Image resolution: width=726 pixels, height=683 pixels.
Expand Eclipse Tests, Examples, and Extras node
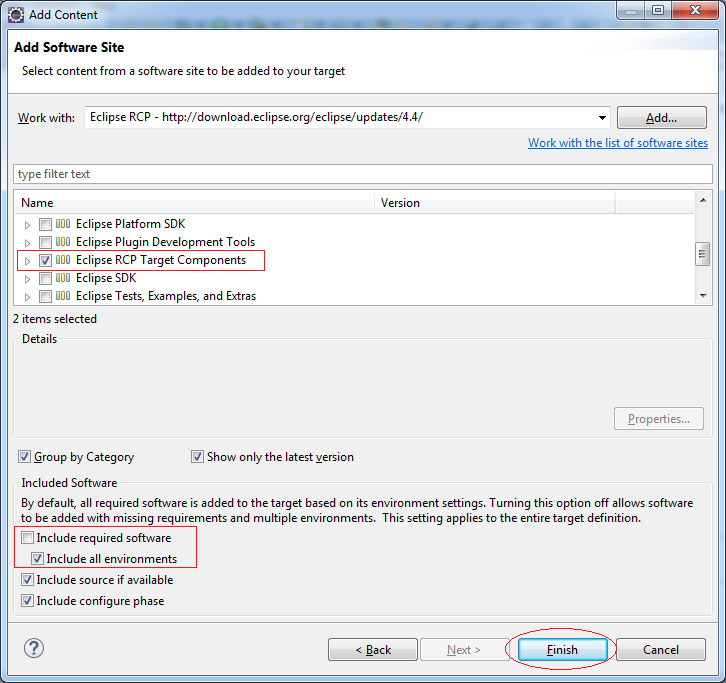click(x=27, y=297)
